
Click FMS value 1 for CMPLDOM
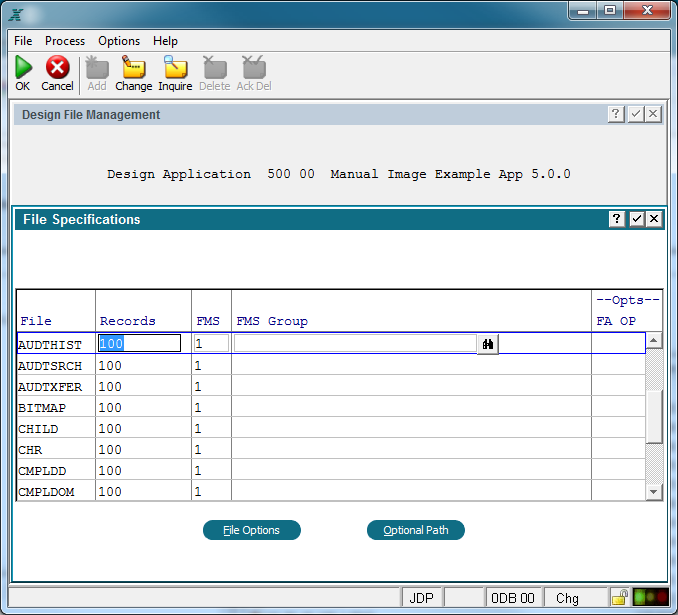[198, 492]
